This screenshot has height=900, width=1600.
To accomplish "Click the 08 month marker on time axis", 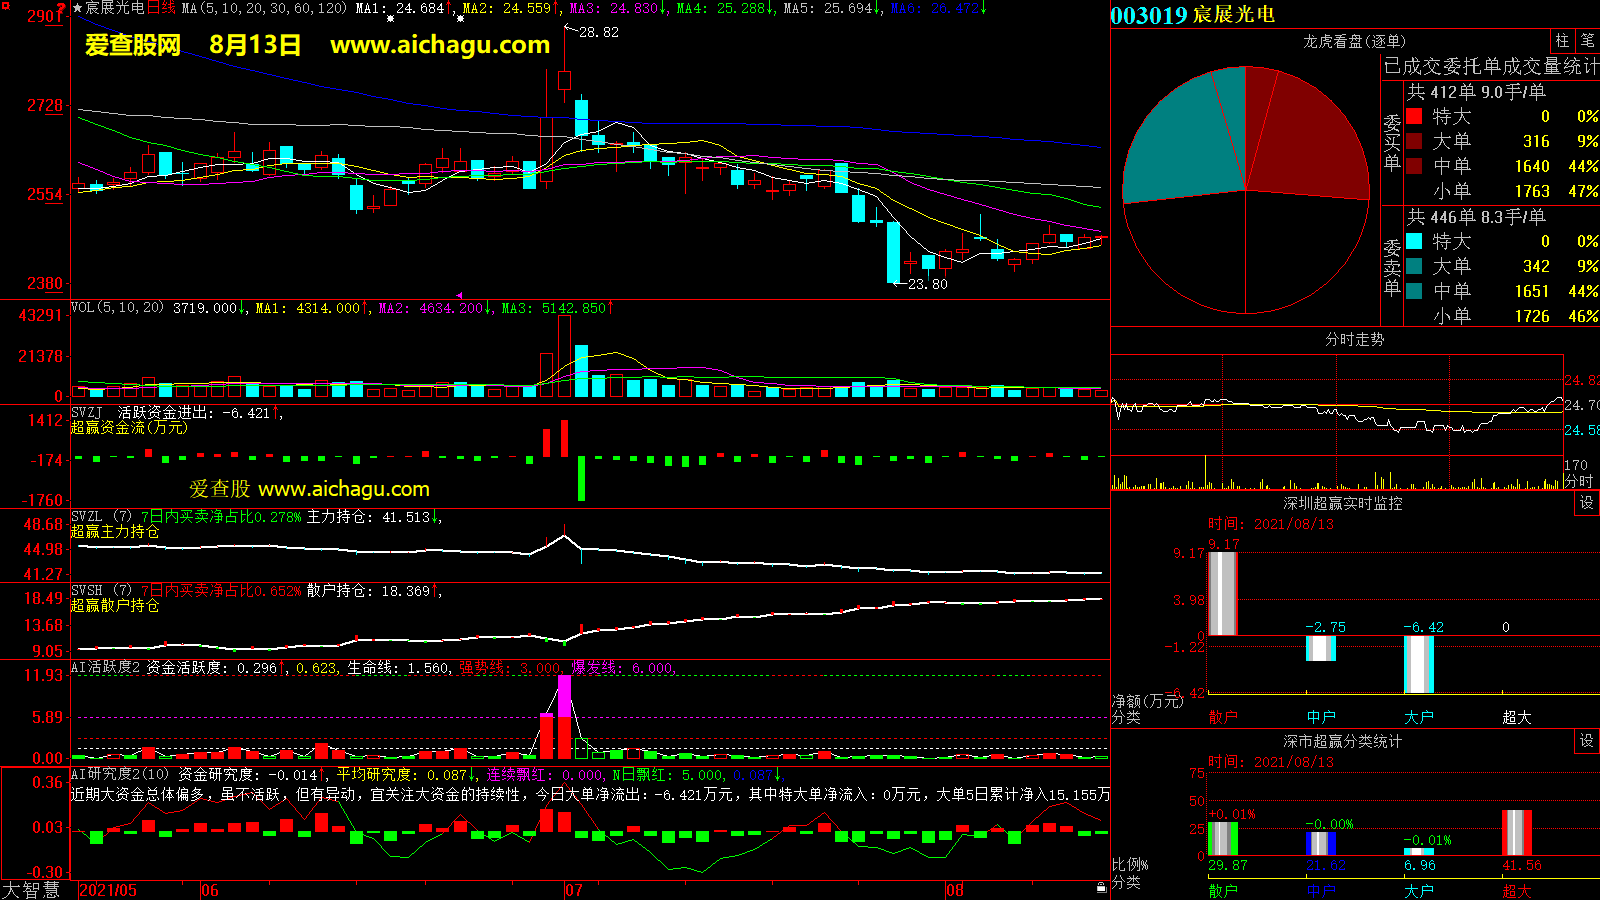I will (955, 890).
